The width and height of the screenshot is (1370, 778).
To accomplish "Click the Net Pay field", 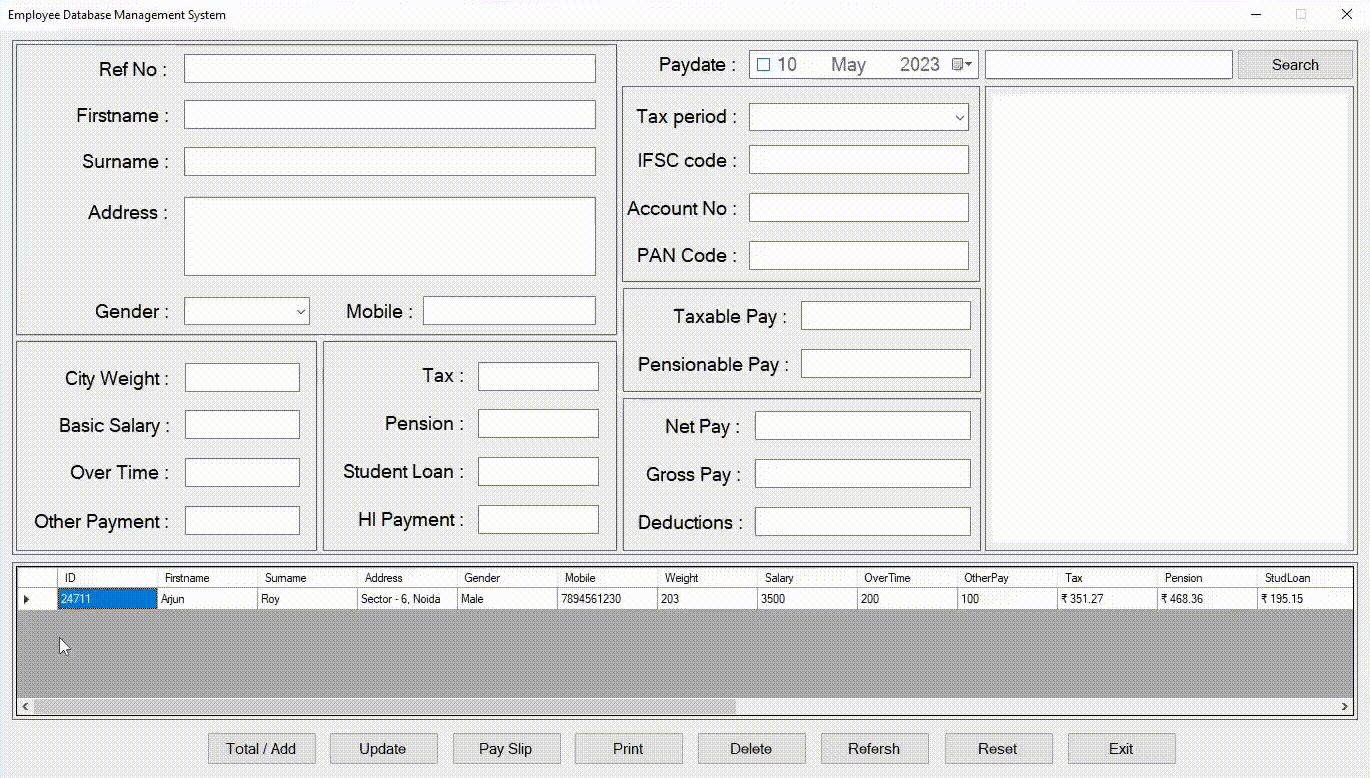I will coord(863,426).
